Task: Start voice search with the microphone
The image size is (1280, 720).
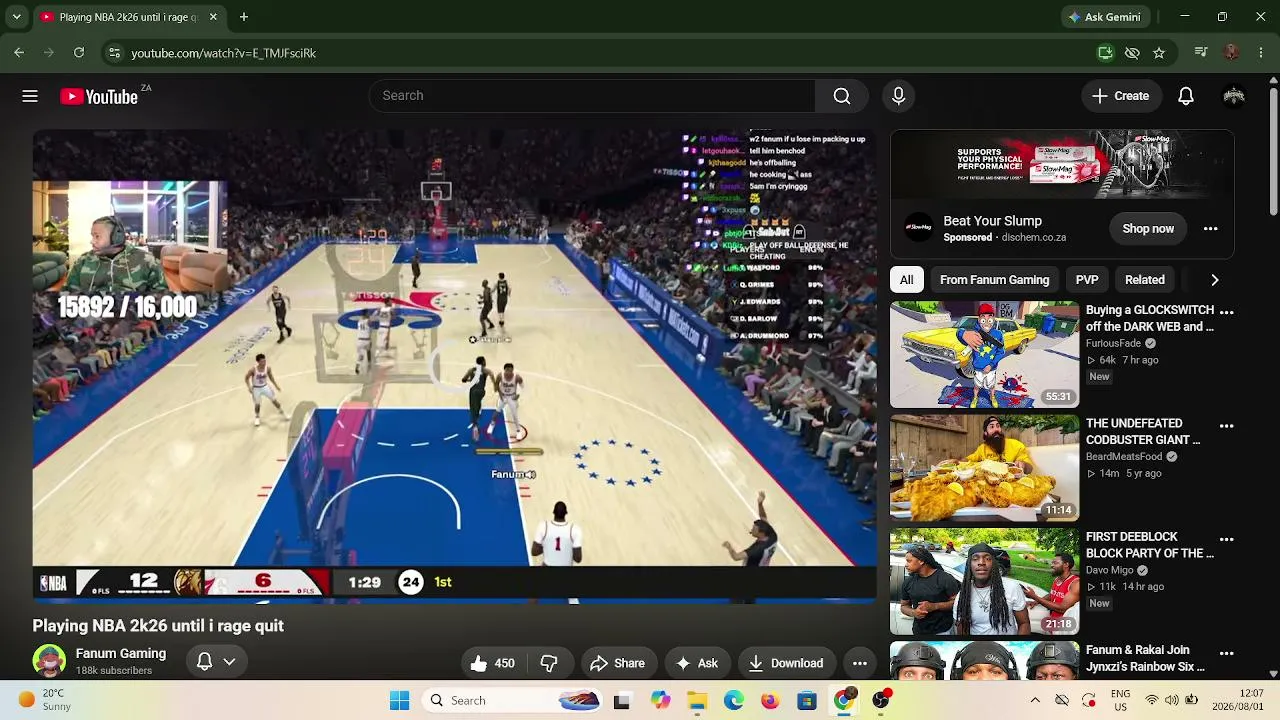Action: point(898,96)
